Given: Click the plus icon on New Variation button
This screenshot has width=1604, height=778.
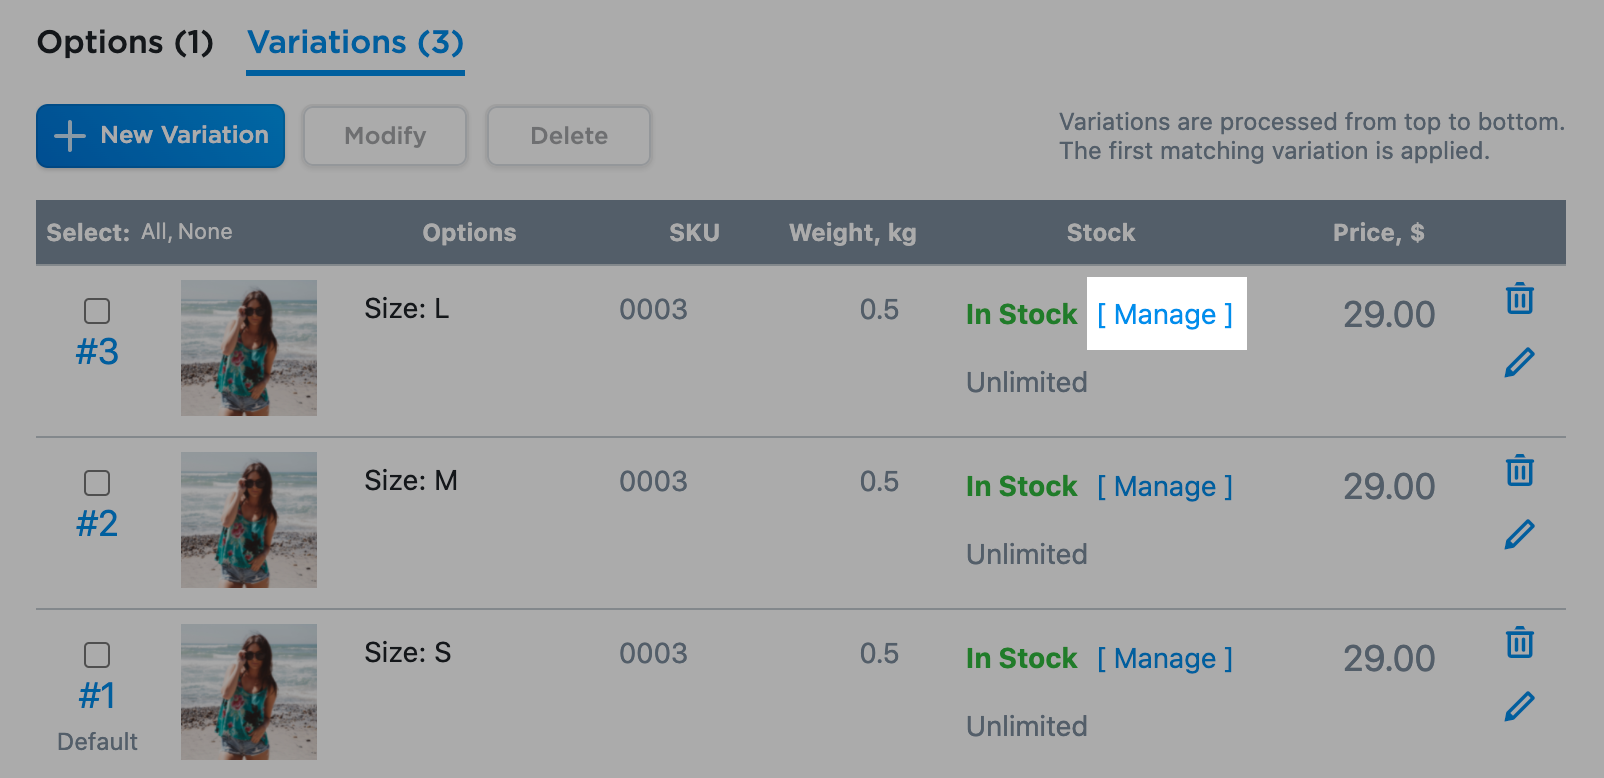Looking at the screenshot, I should (x=68, y=135).
